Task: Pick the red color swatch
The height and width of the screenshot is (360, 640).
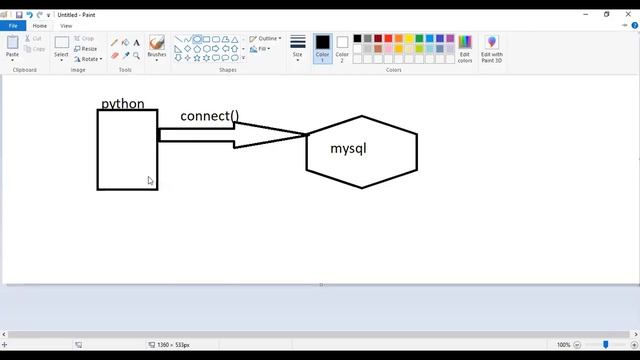Action: pos(388,38)
